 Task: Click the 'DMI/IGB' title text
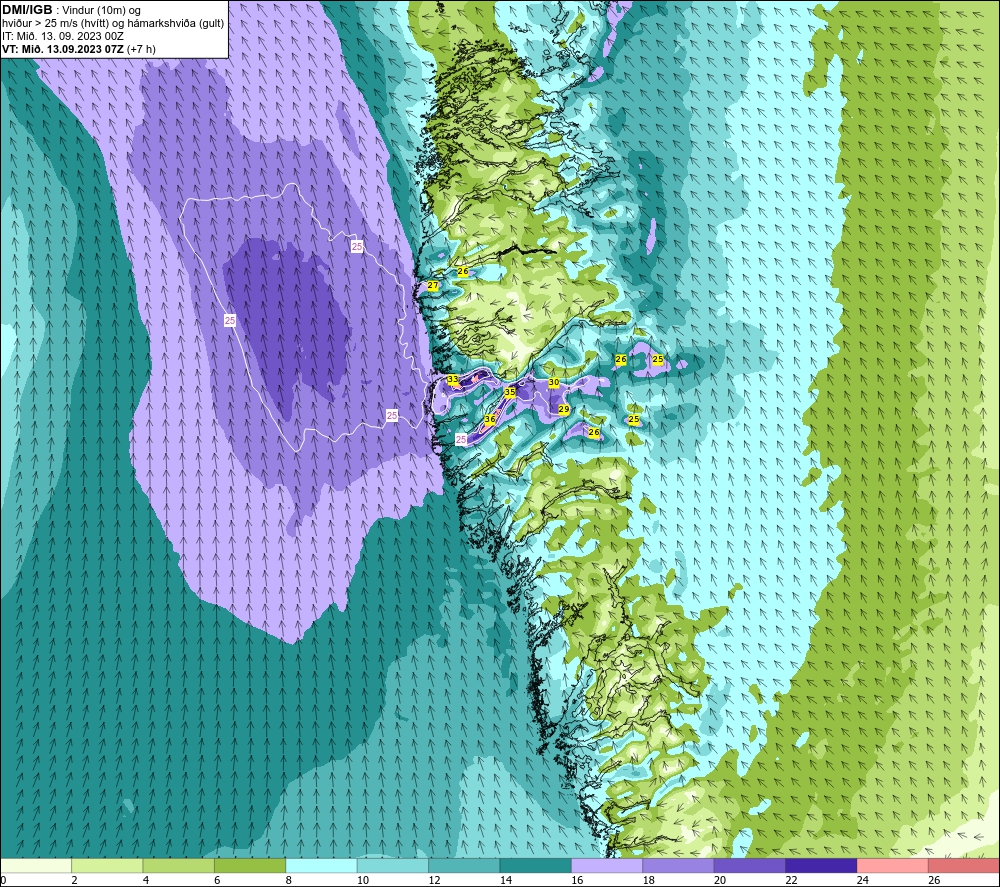pos(27,10)
